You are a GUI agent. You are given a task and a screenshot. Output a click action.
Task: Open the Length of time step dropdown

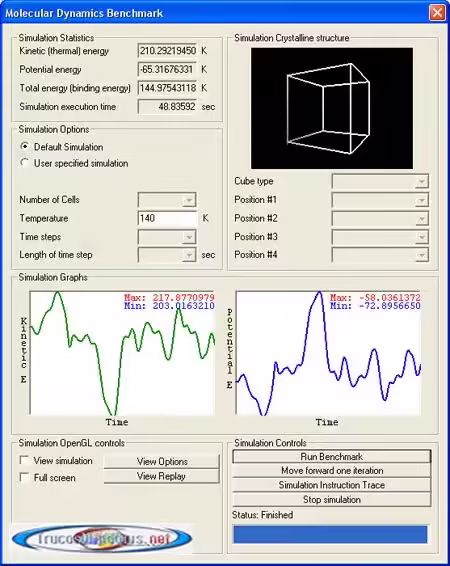[x=167, y=255]
